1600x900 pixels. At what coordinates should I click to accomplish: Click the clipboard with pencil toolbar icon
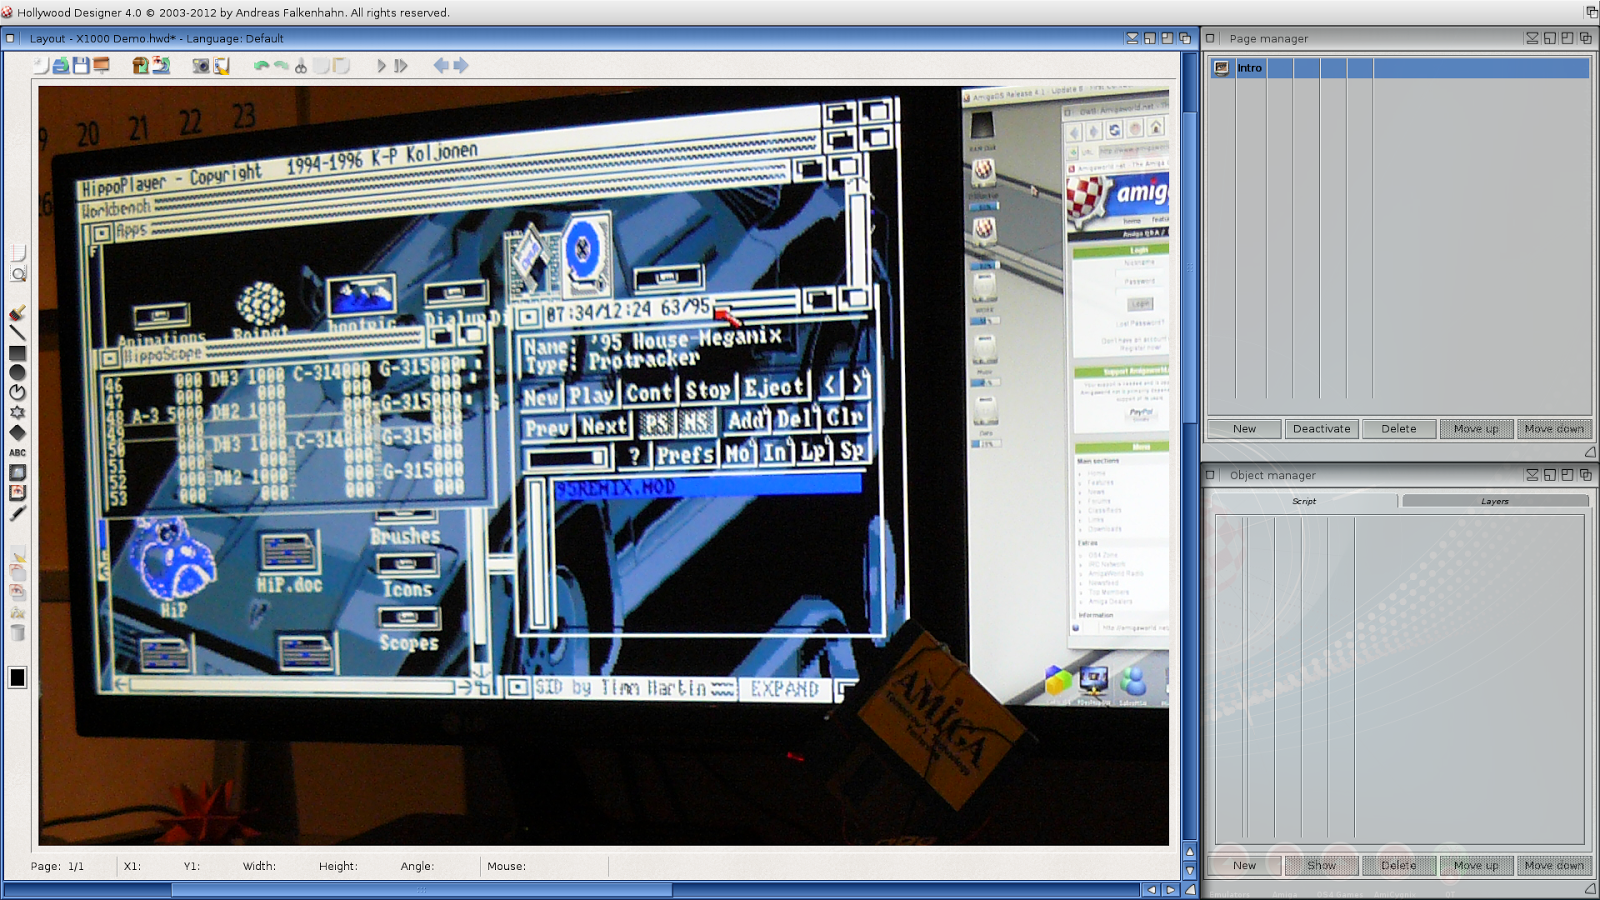point(221,66)
